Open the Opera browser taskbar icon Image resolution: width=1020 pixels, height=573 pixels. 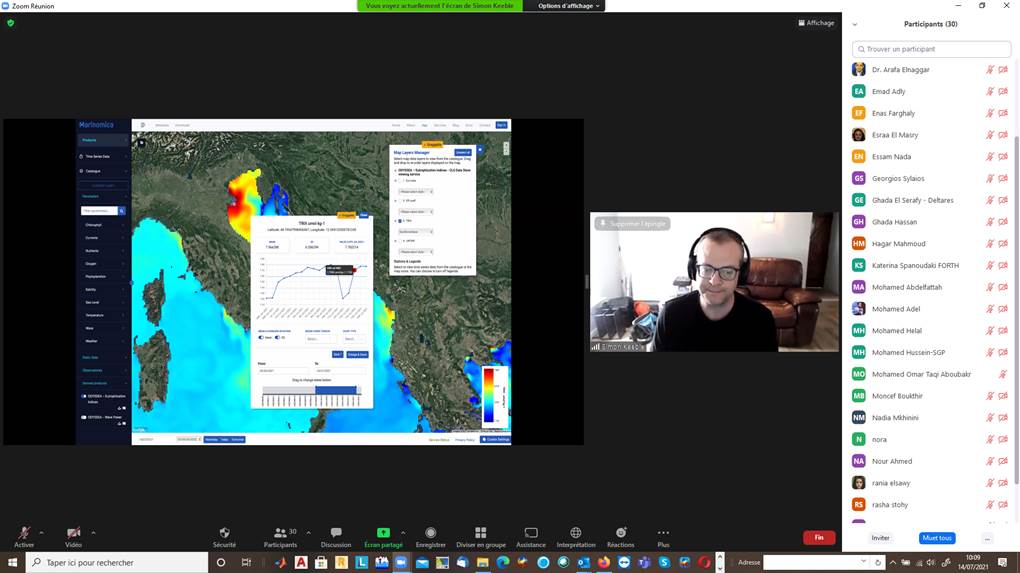[705, 563]
